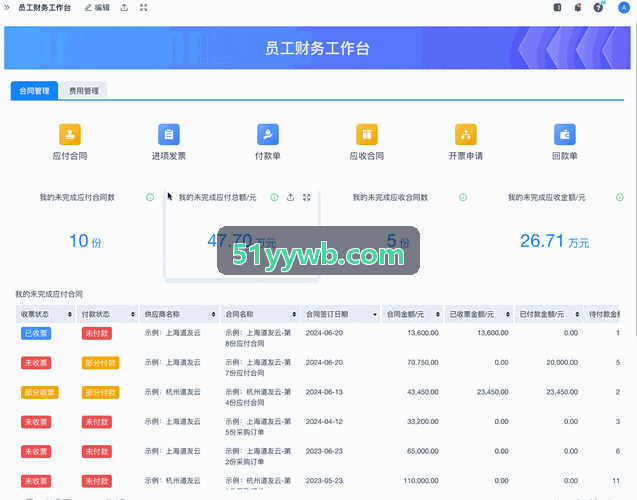Click the share icon in top toolbar
This screenshot has height=500, width=637.
(124, 8)
